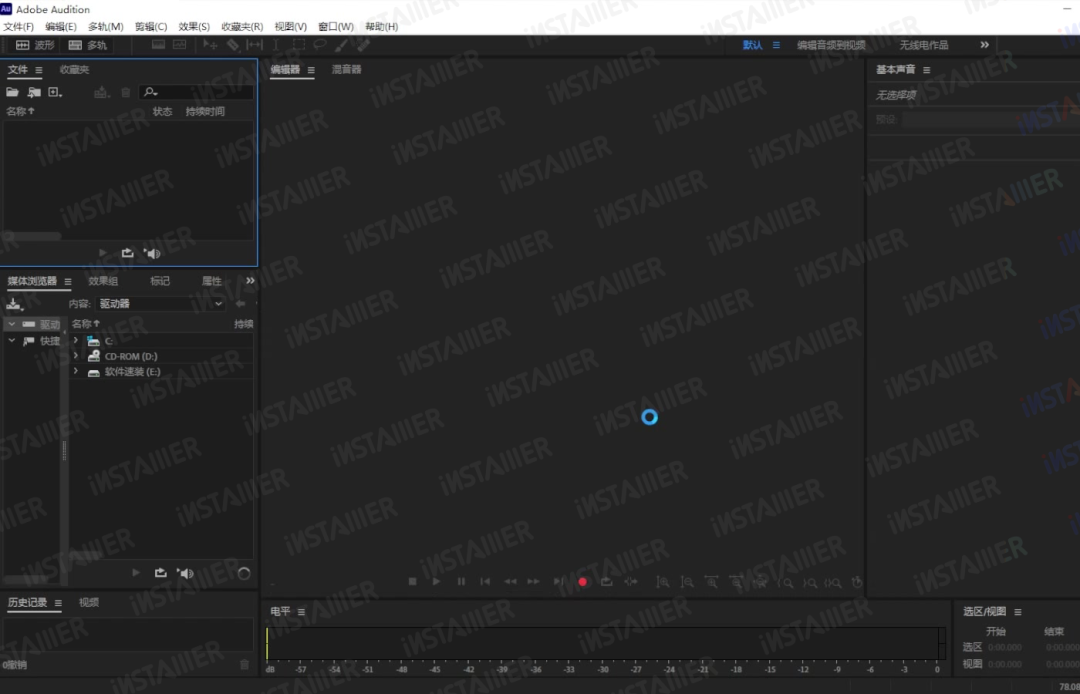Click the zoom reset icon at right
Viewport: 1080px width, 694px height.
pyautogui.click(x=857, y=582)
